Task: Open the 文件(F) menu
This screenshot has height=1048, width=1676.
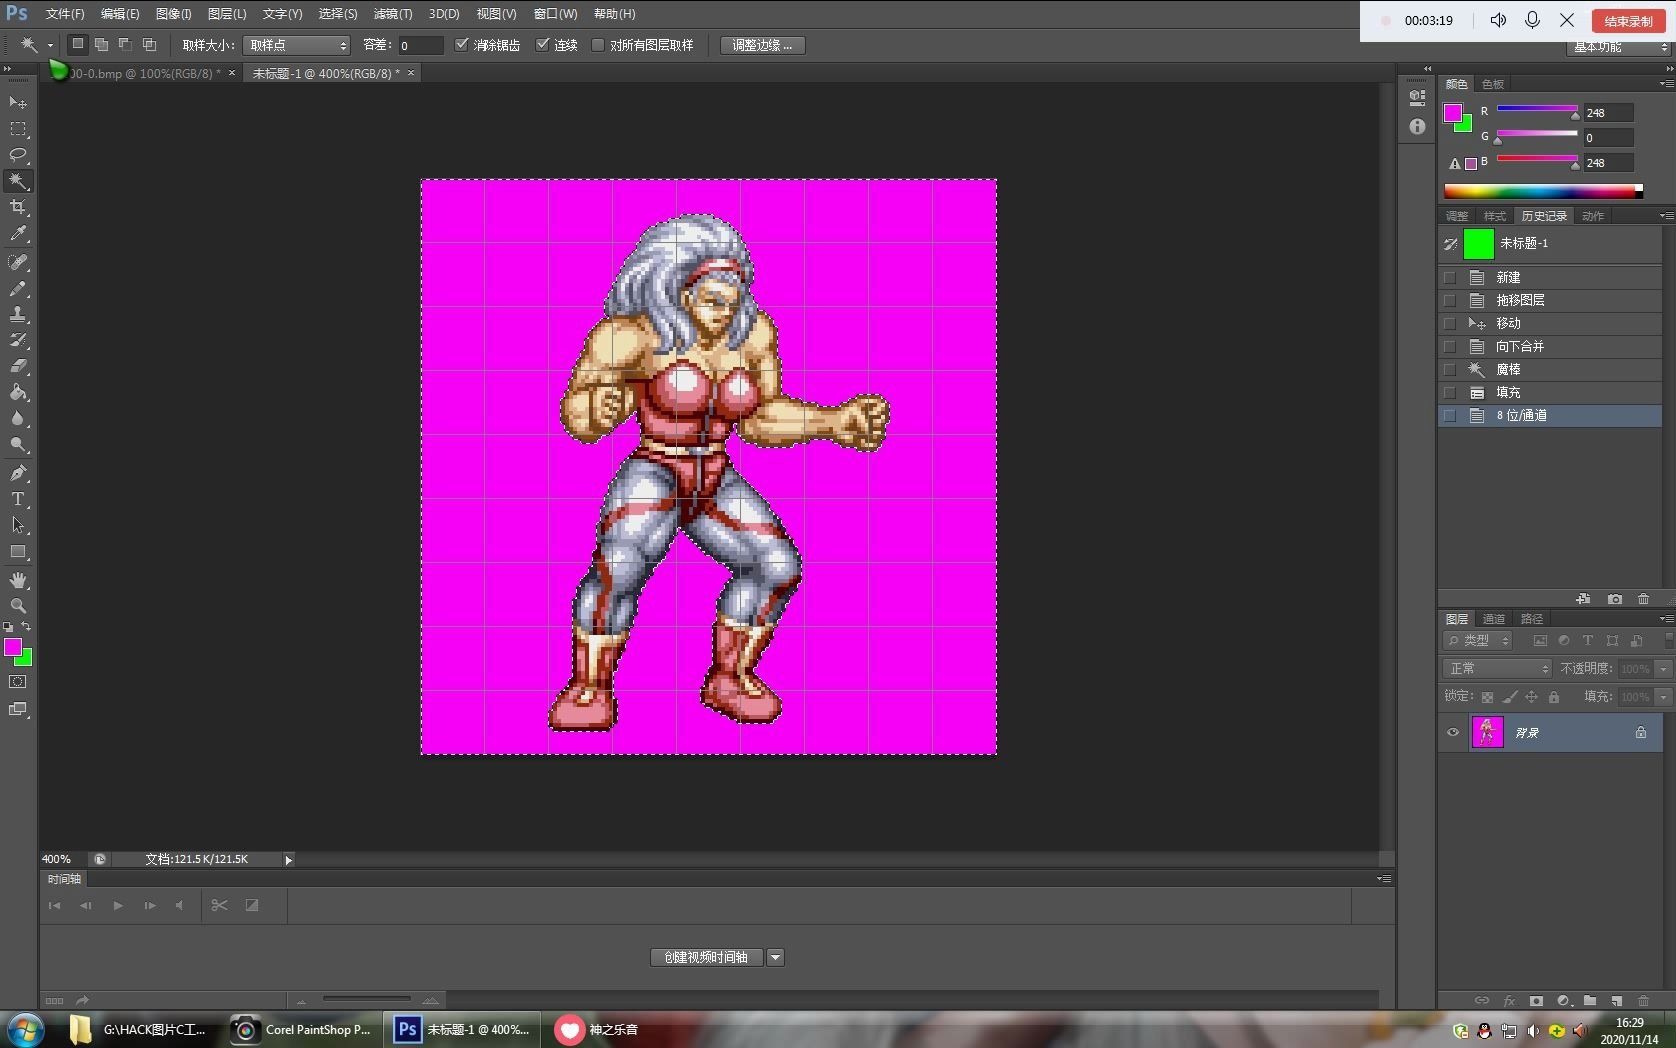Action: click(65, 14)
